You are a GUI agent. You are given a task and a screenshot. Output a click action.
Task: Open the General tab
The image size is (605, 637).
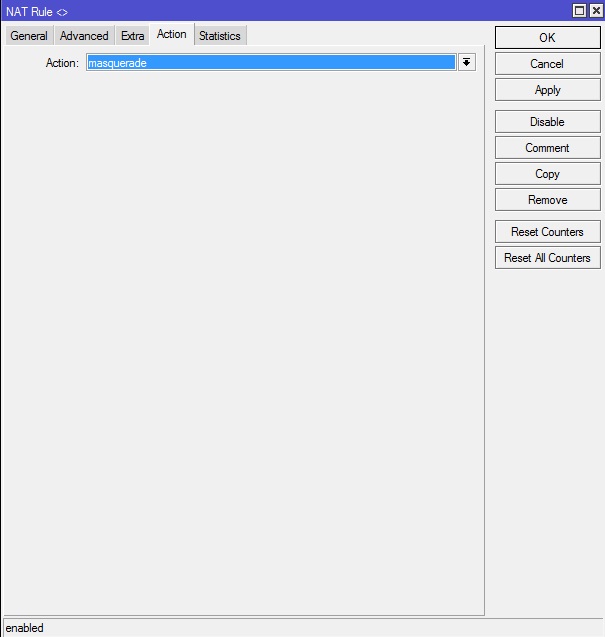[x=29, y=36]
